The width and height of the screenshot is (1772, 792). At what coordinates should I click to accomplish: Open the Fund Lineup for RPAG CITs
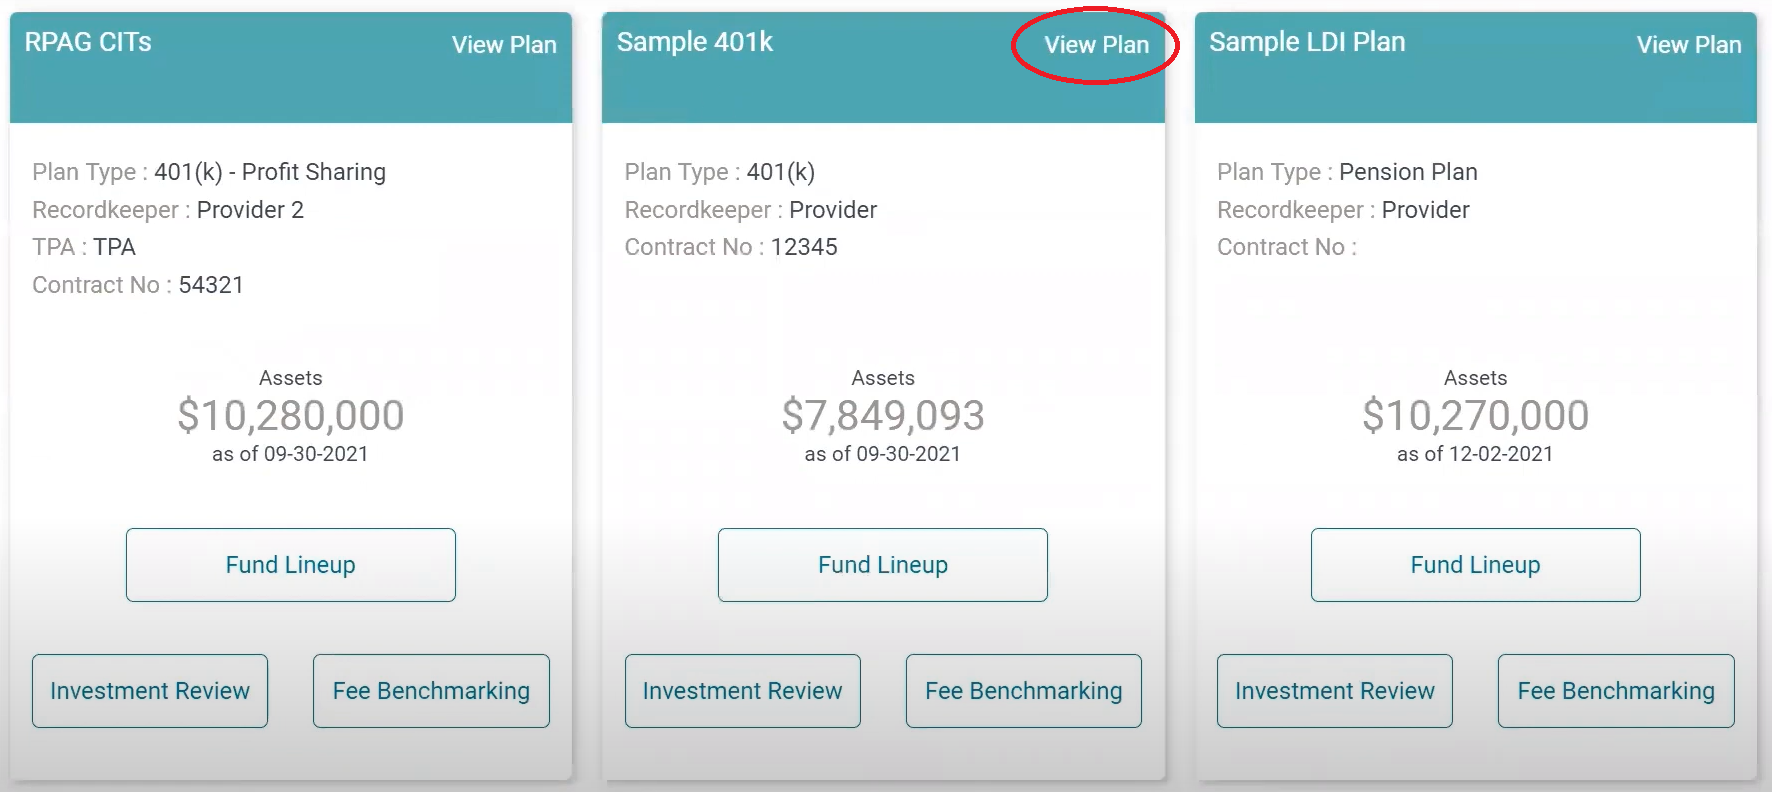[x=290, y=564]
